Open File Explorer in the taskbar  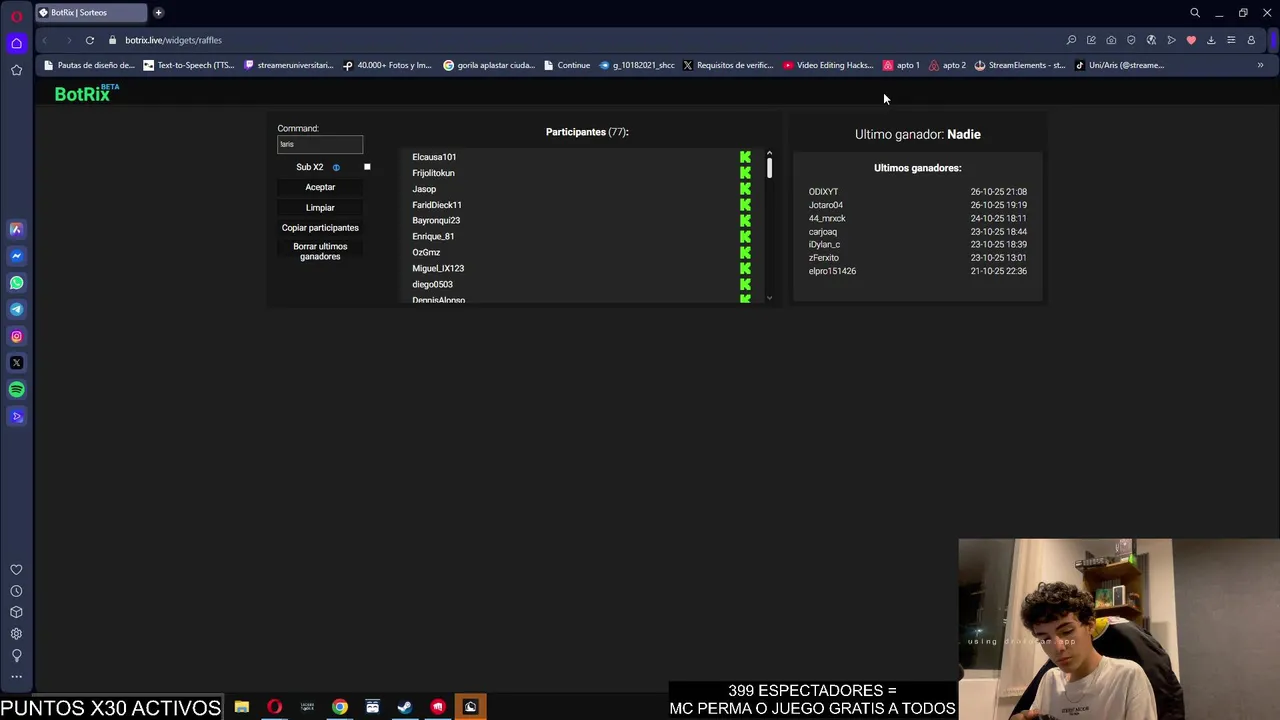click(241, 707)
